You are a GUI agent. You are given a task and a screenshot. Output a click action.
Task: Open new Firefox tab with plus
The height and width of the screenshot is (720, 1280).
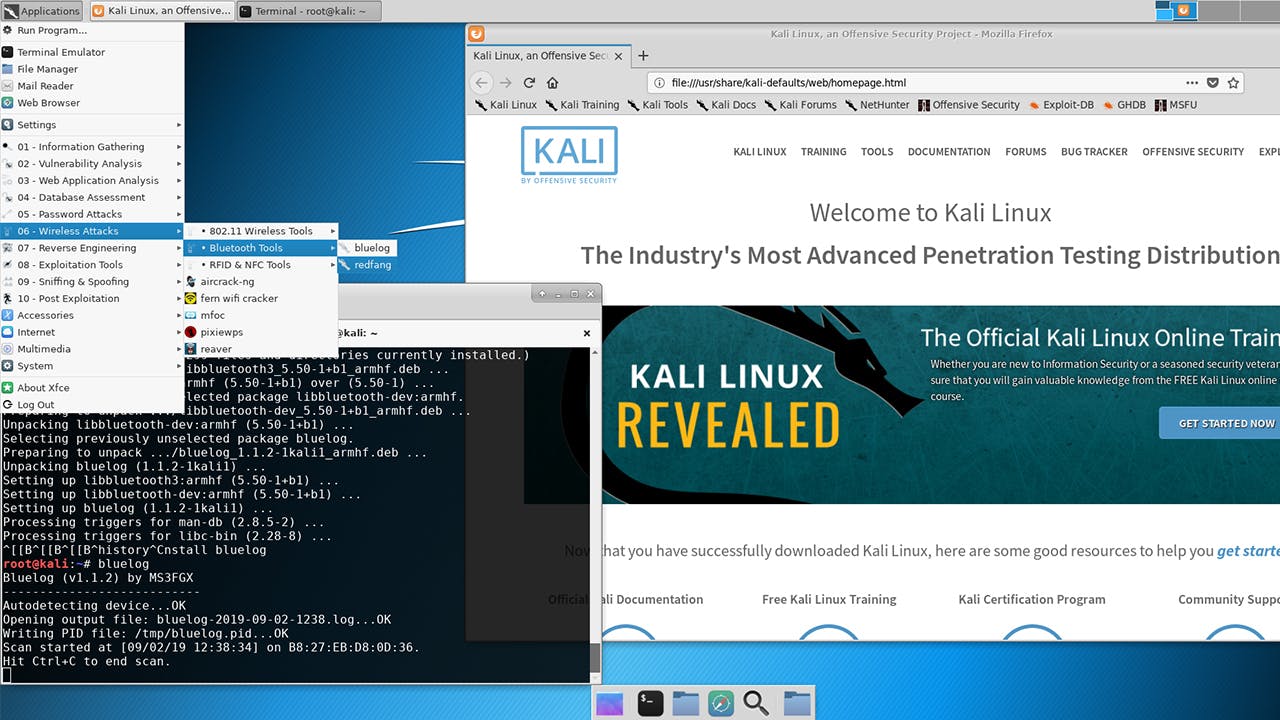(643, 56)
